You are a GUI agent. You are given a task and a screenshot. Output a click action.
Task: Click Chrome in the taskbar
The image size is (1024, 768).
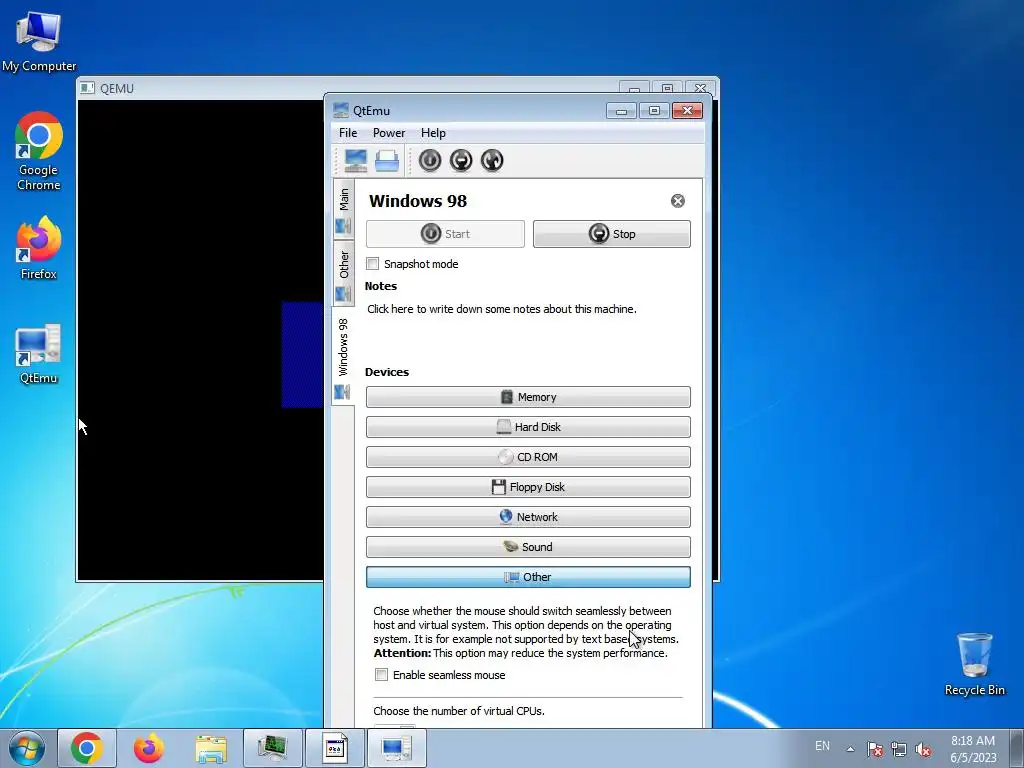[87, 748]
